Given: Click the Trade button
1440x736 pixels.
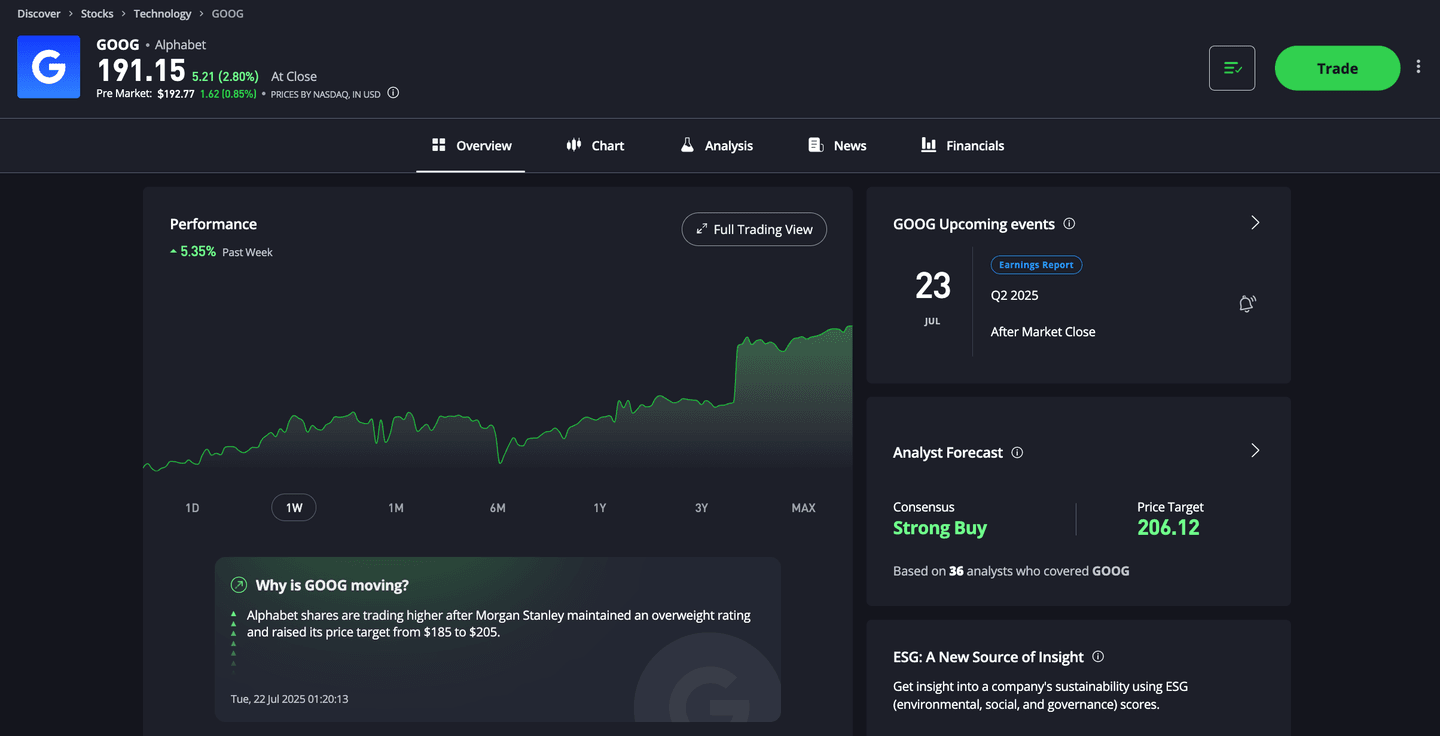Looking at the screenshot, I should coord(1337,68).
